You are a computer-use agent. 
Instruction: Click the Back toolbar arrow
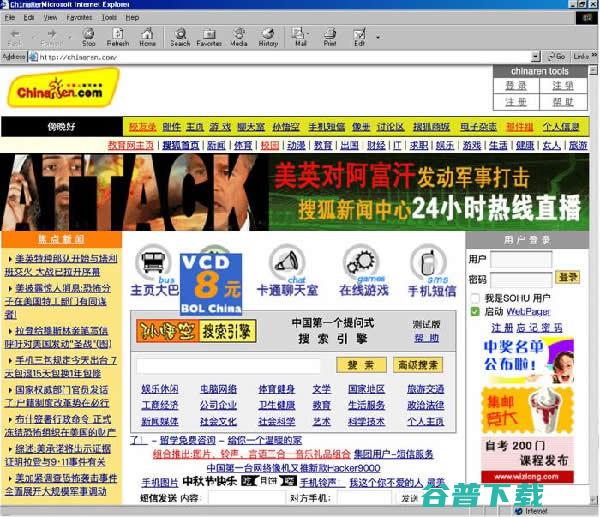click(15, 37)
